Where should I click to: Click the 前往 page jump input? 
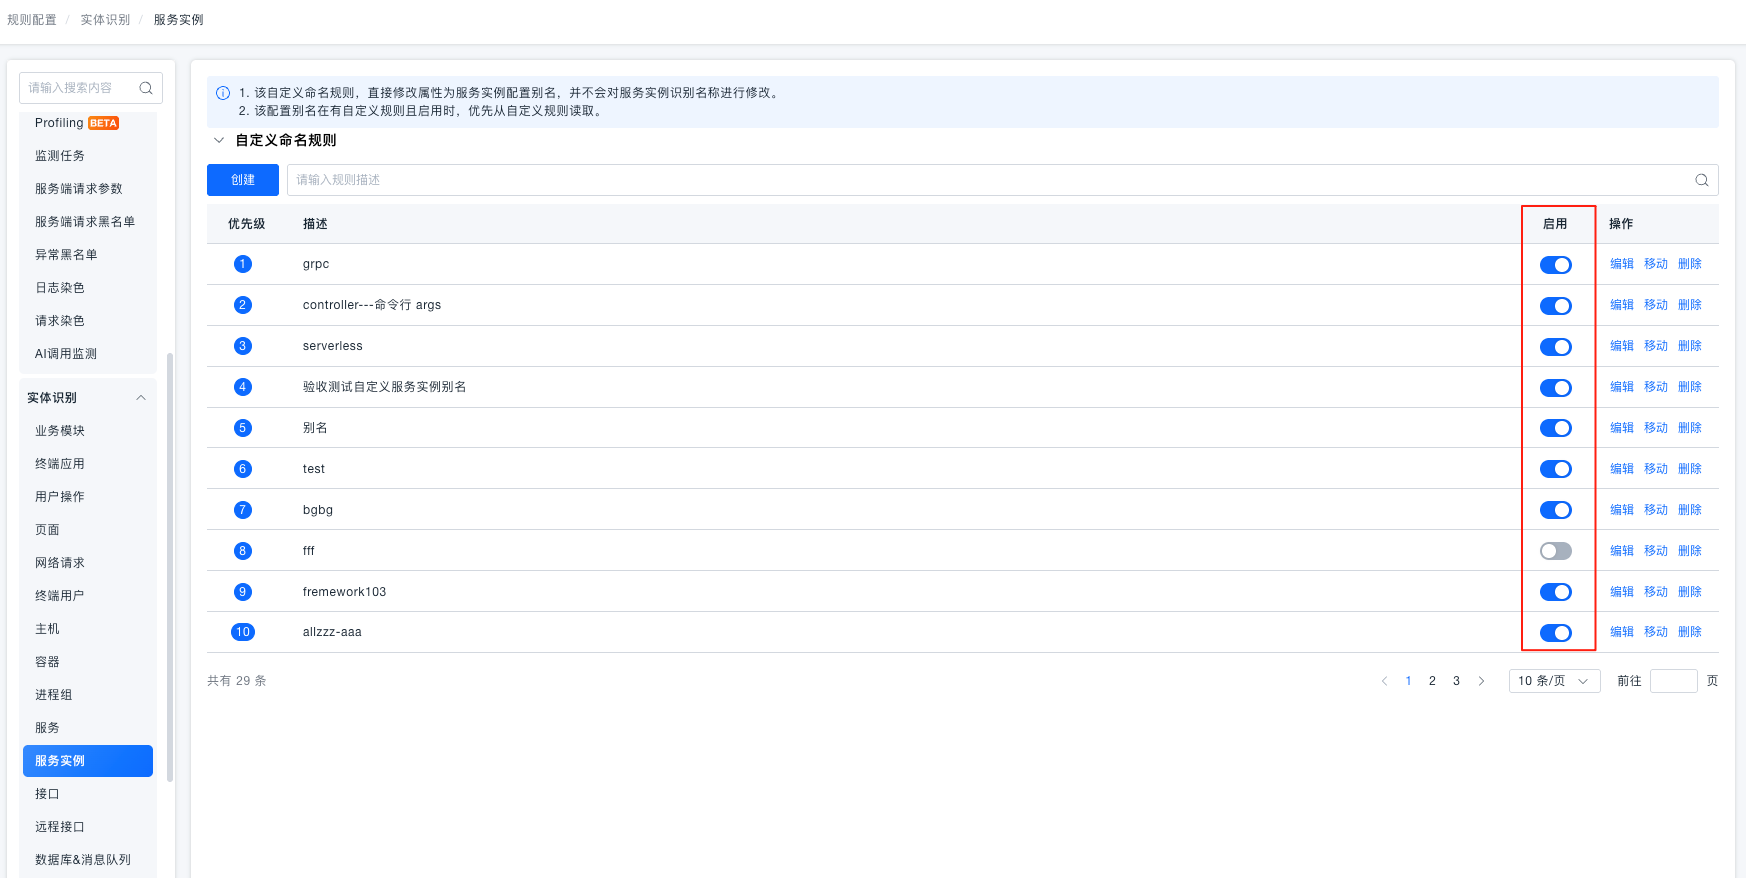tap(1673, 681)
